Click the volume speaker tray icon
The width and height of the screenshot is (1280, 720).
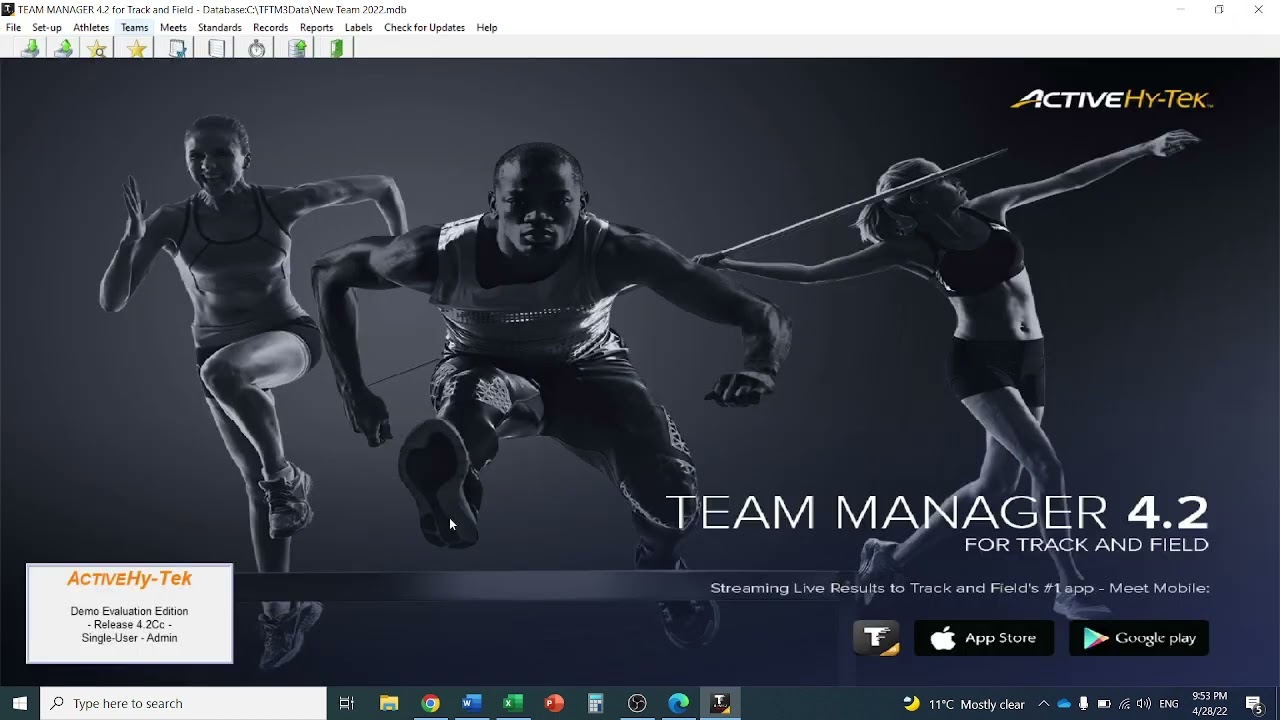[x=1144, y=704]
